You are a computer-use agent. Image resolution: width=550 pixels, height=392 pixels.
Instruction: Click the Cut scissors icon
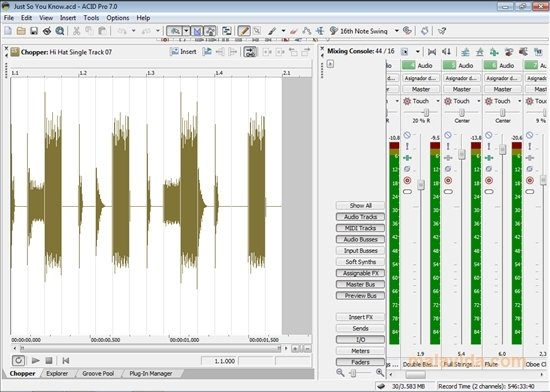[x=76, y=31]
